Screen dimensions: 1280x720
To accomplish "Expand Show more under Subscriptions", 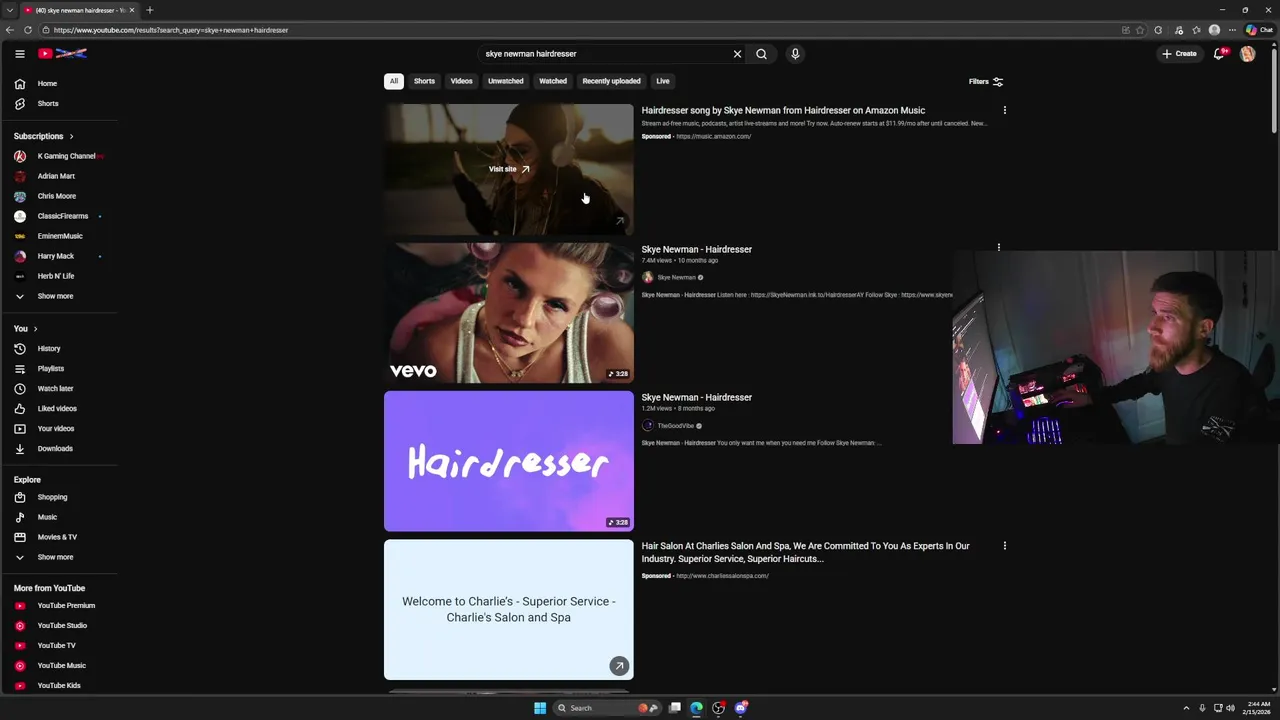I will (x=60, y=296).
